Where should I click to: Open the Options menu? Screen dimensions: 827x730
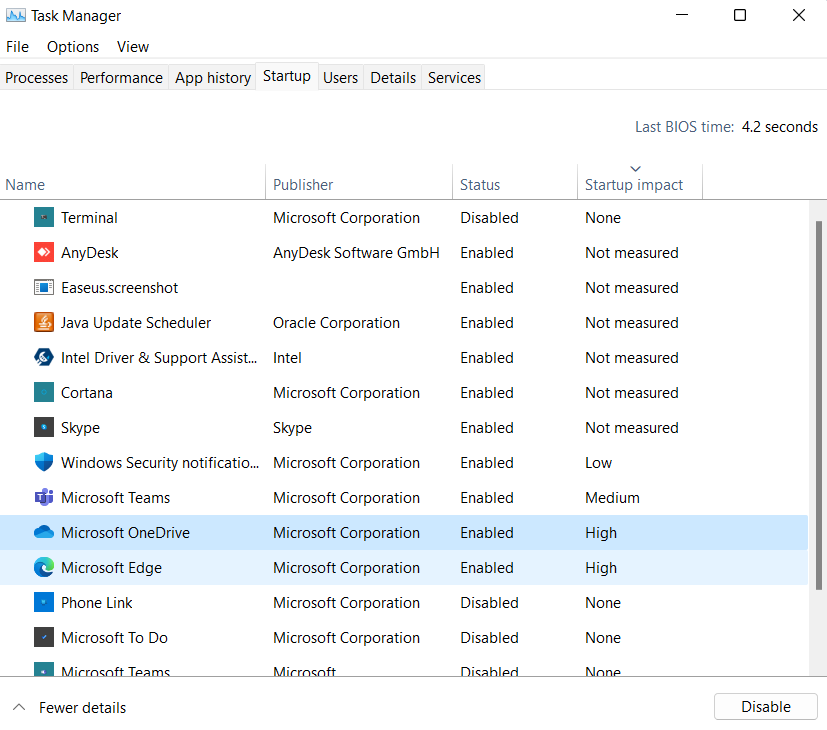pos(72,46)
